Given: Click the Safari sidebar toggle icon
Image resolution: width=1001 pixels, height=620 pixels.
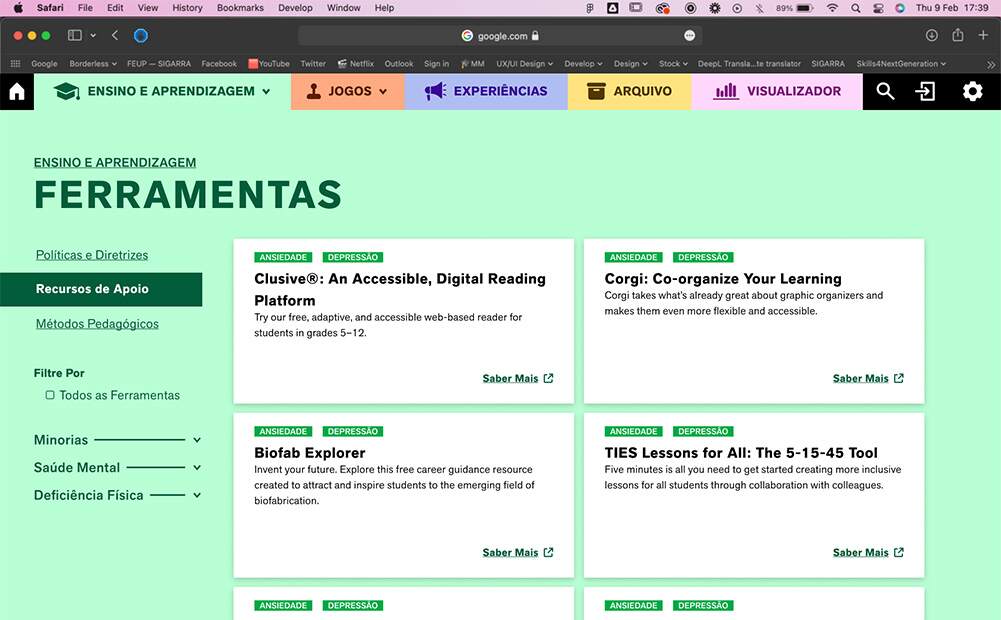Looking at the screenshot, I should [x=75, y=35].
